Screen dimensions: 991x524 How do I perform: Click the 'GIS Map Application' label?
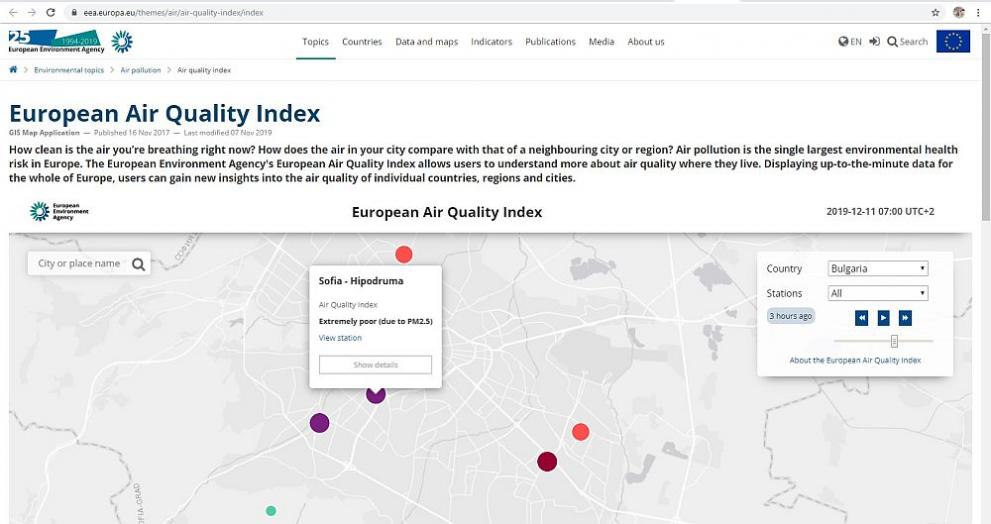click(x=44, y=133)
